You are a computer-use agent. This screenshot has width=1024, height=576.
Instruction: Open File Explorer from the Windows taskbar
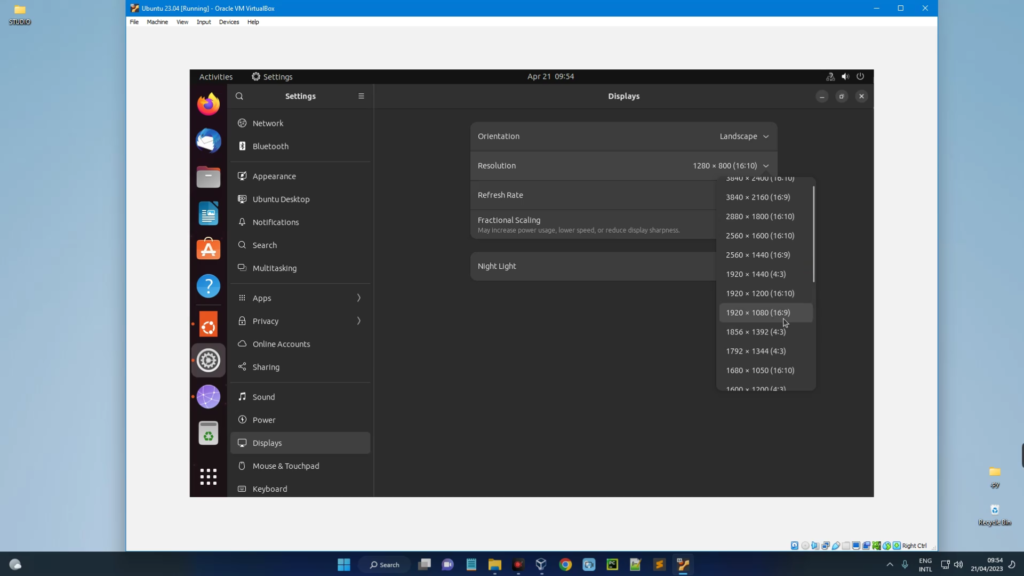[494, 564]
